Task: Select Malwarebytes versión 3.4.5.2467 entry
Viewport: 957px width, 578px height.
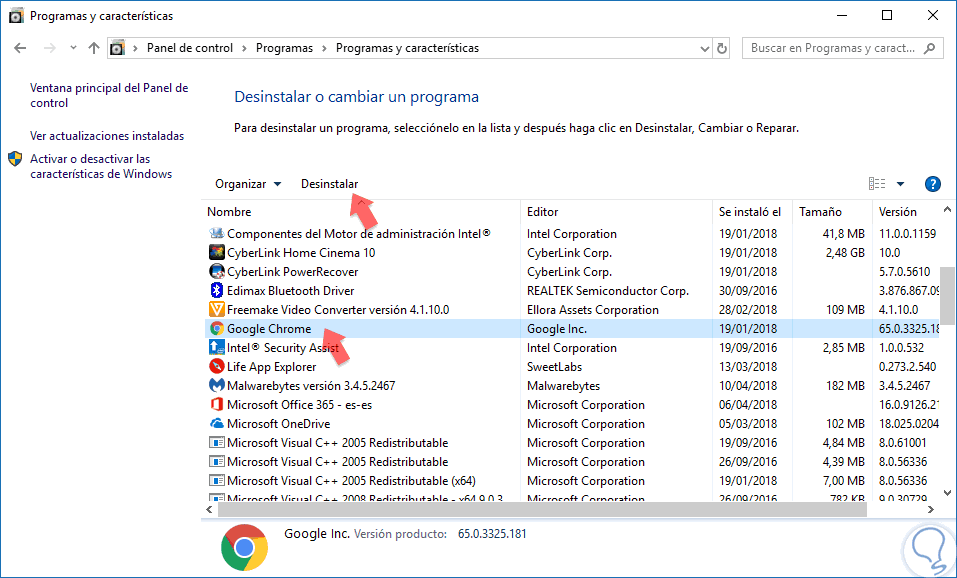Action: pos(311,385)
